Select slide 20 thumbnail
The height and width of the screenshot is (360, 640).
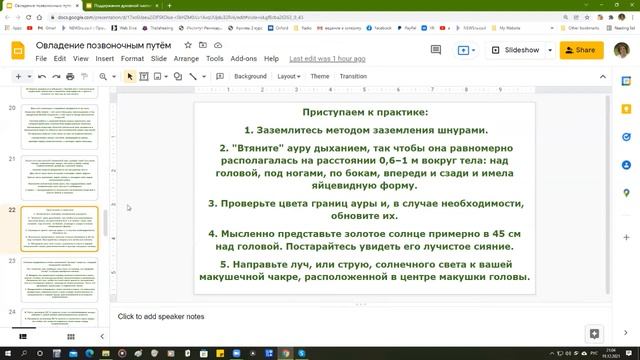tap(60, 127)
